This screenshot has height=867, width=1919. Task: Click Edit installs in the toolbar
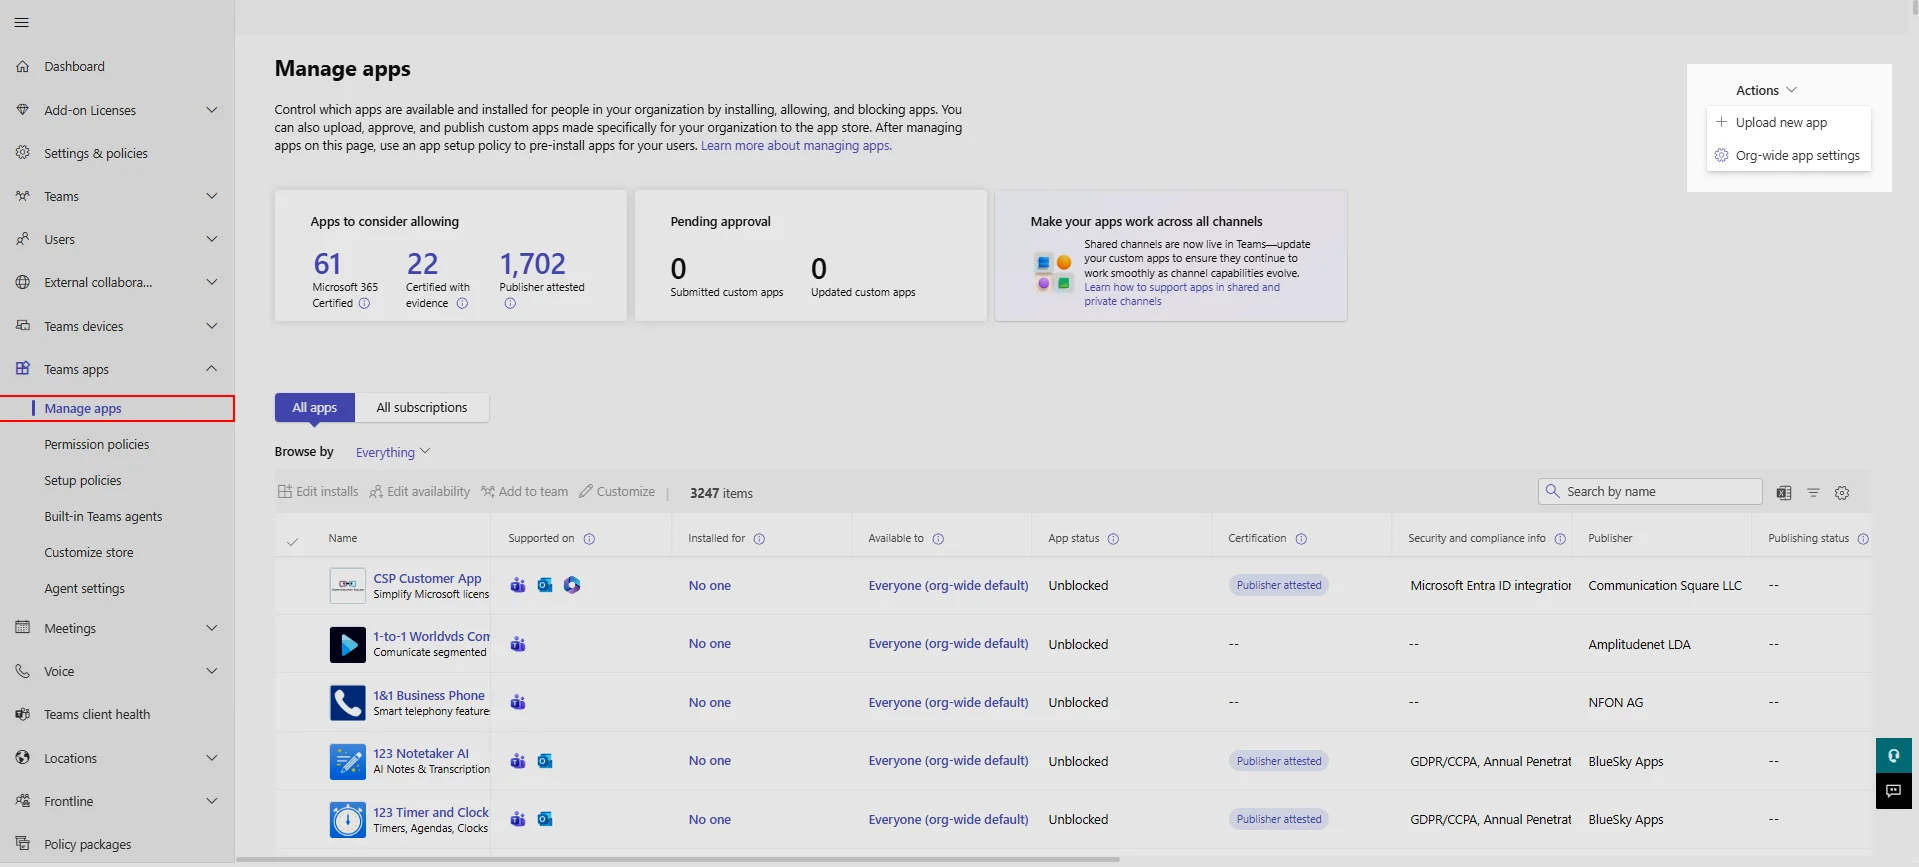[x=318, y=492]
